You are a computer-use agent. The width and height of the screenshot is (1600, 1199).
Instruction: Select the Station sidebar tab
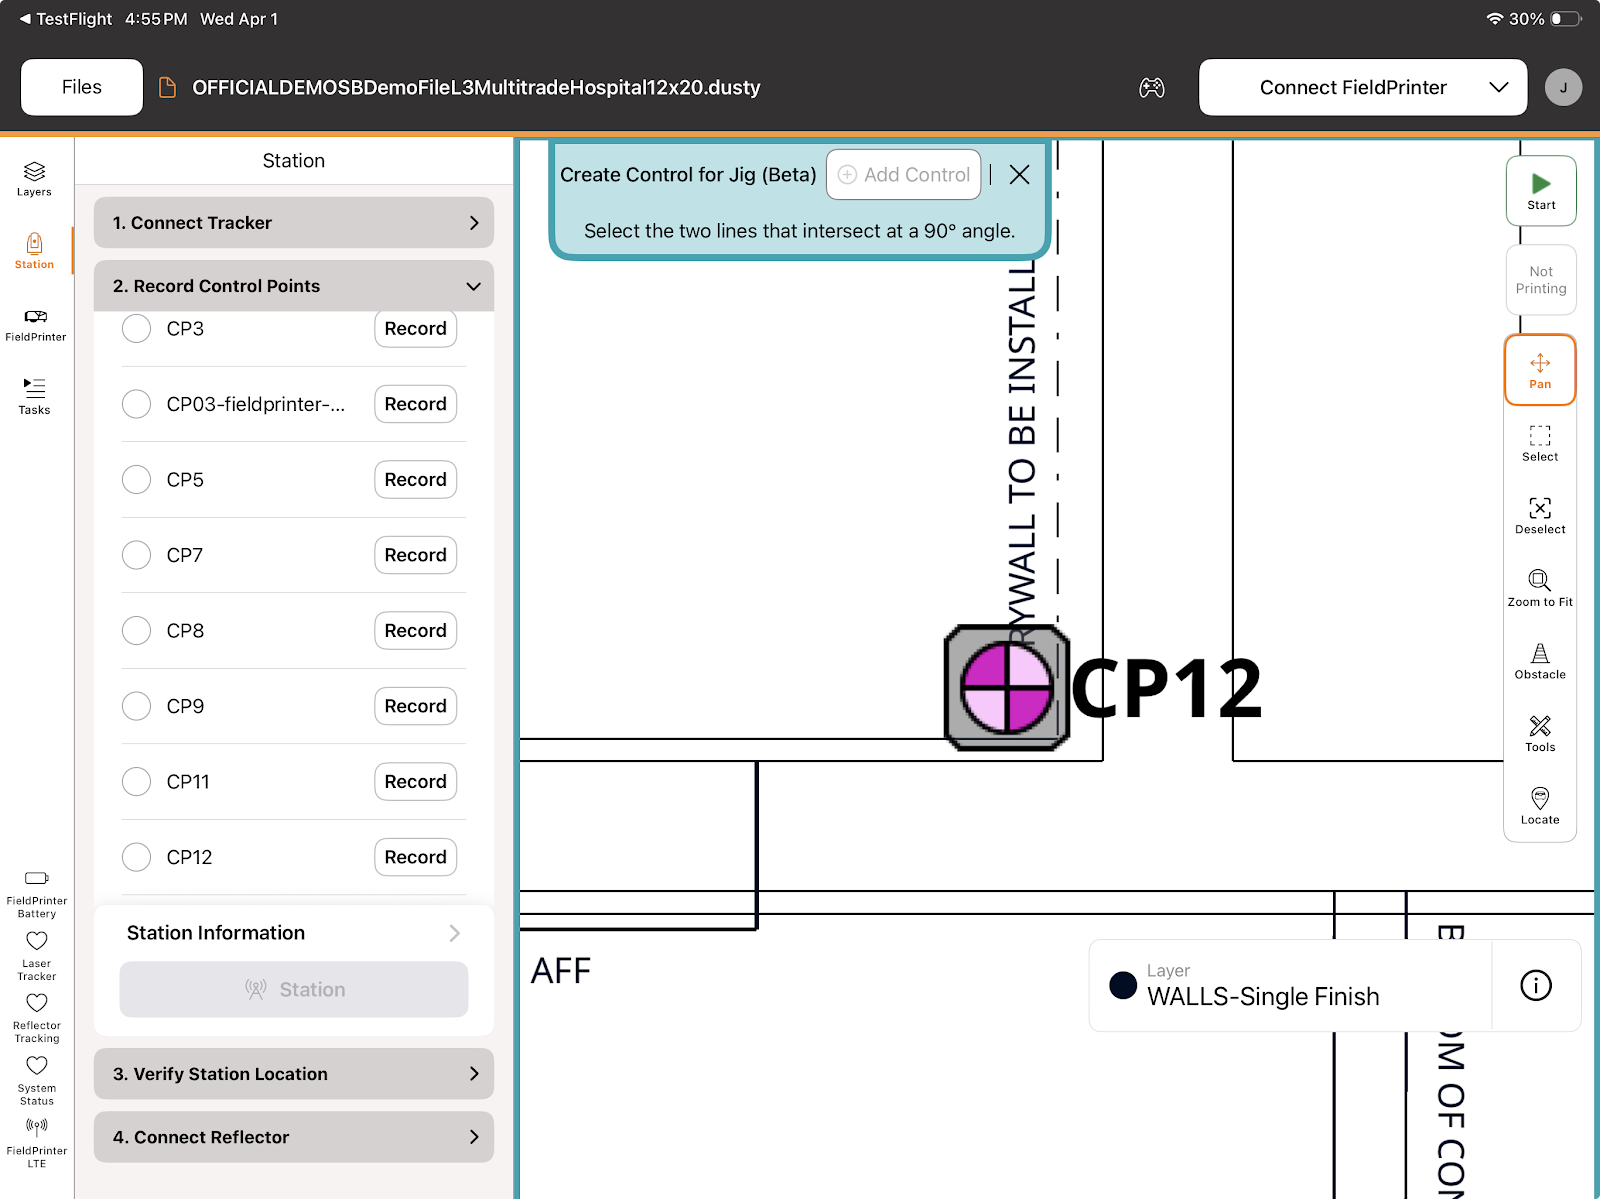tap(34, 251)
